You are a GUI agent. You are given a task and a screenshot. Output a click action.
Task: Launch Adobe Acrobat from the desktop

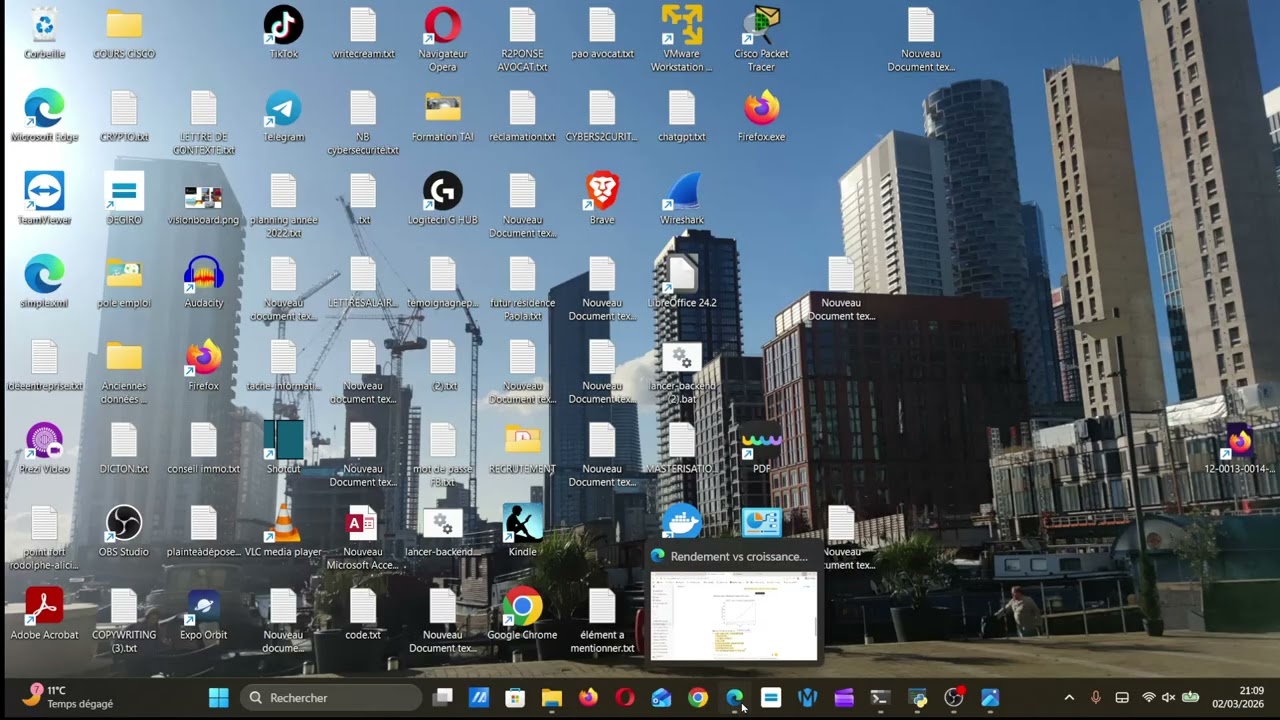pyautogui.click(x=44, y=613)
